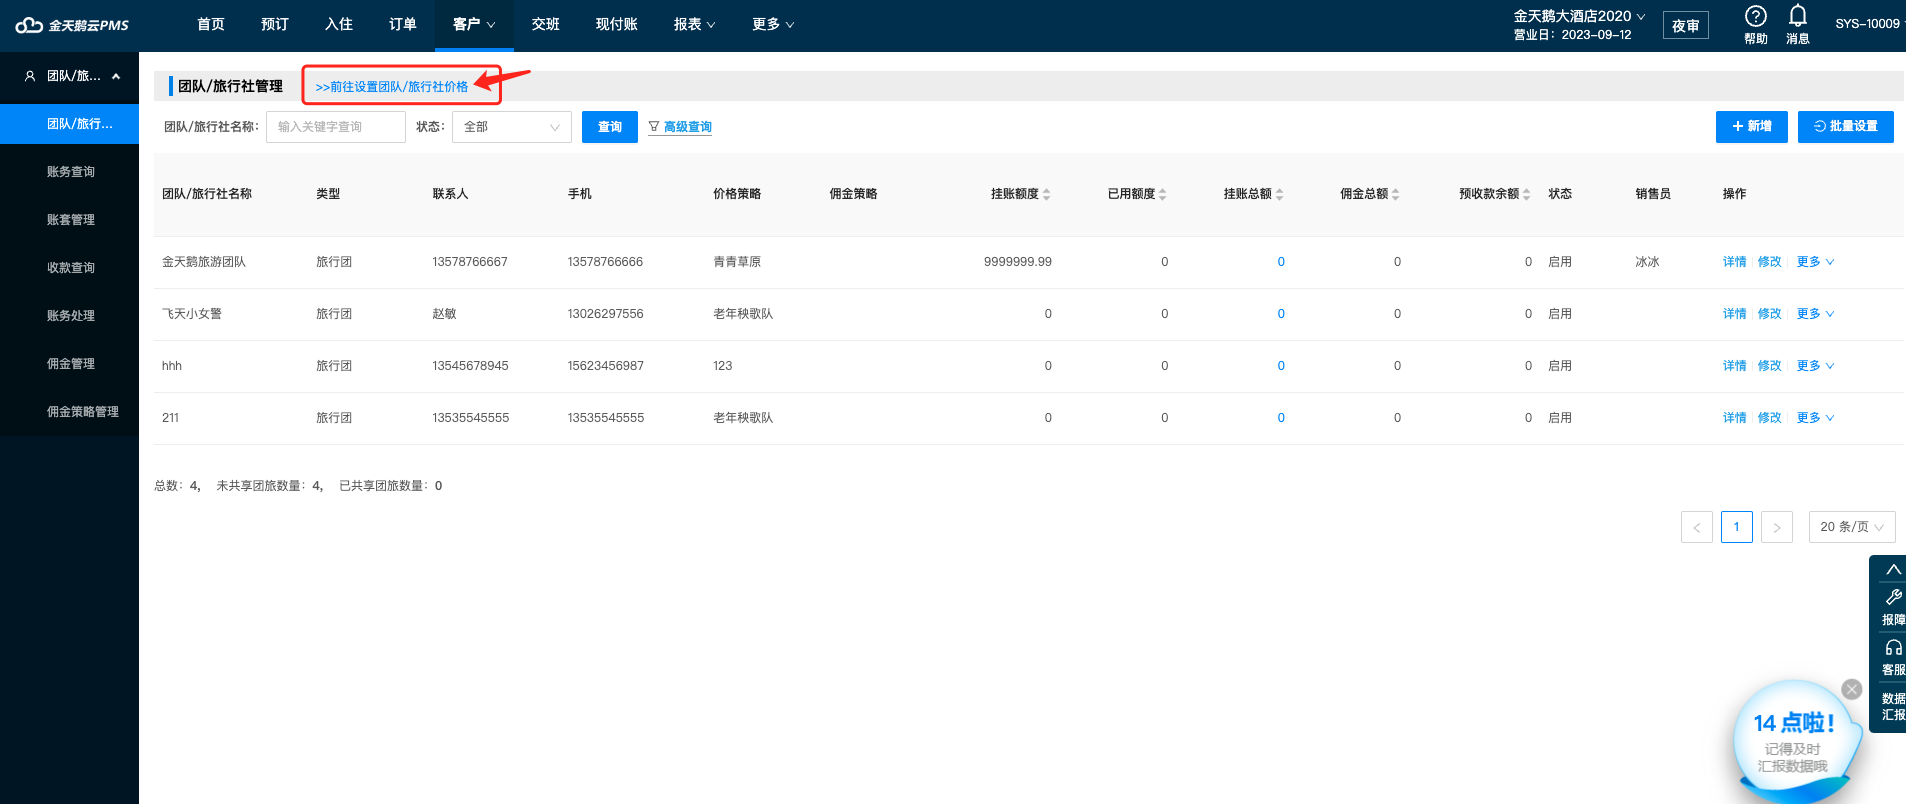Change 20 条/页 page size

tap(1852, 527)
